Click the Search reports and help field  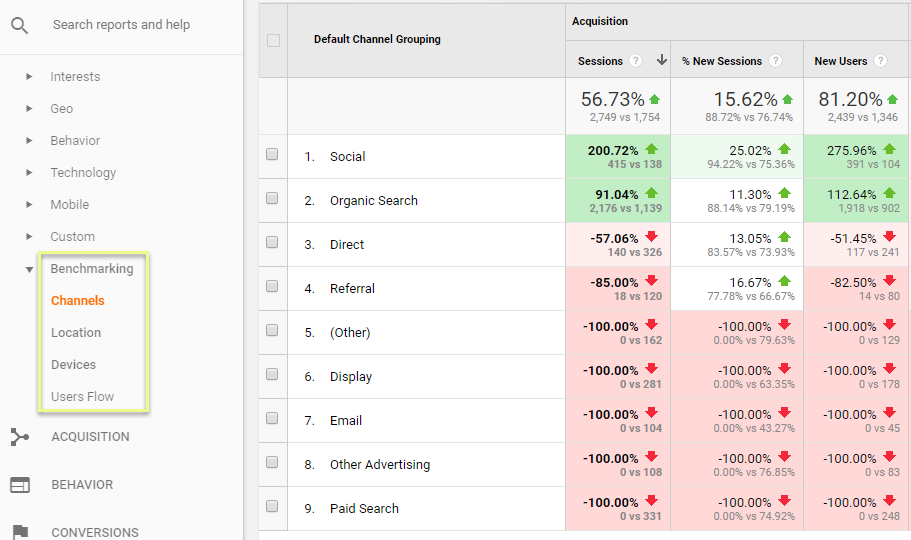pyautogui.click(x=121, y=25)
